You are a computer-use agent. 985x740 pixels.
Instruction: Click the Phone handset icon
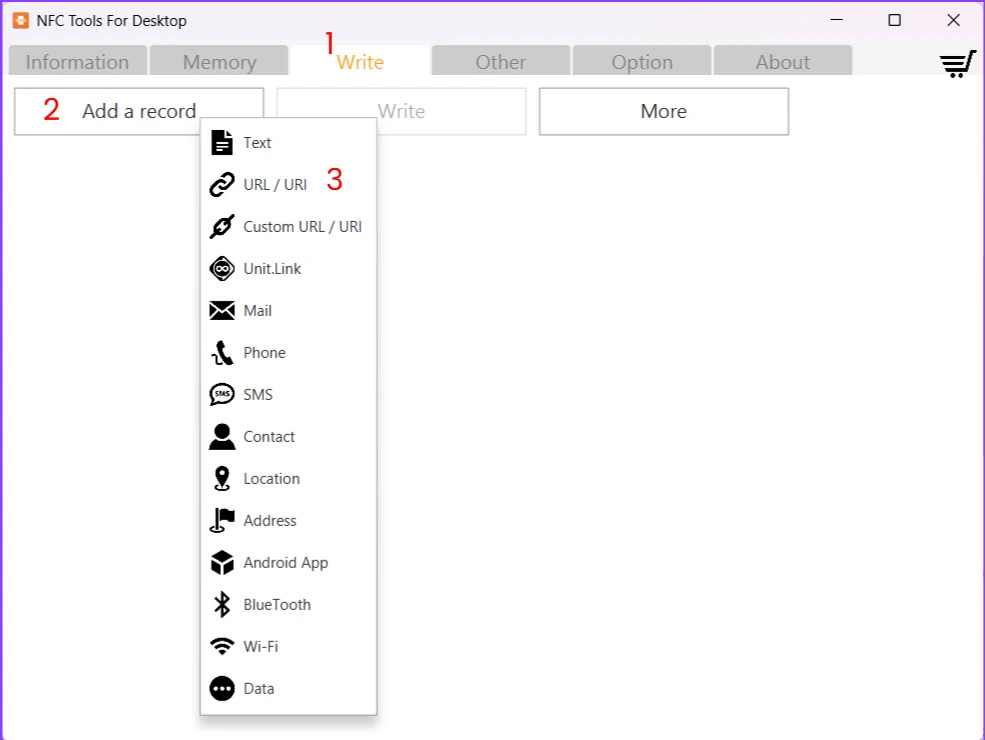[x=222, y=353]
